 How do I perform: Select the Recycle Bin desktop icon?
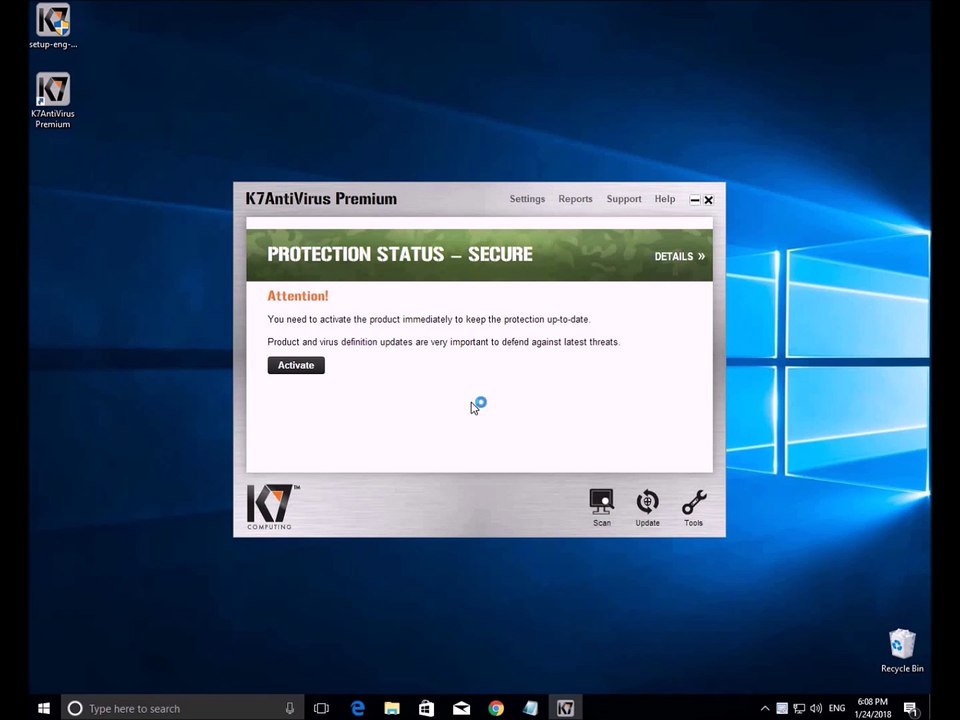pyautogui.click(x=902, y=651)
